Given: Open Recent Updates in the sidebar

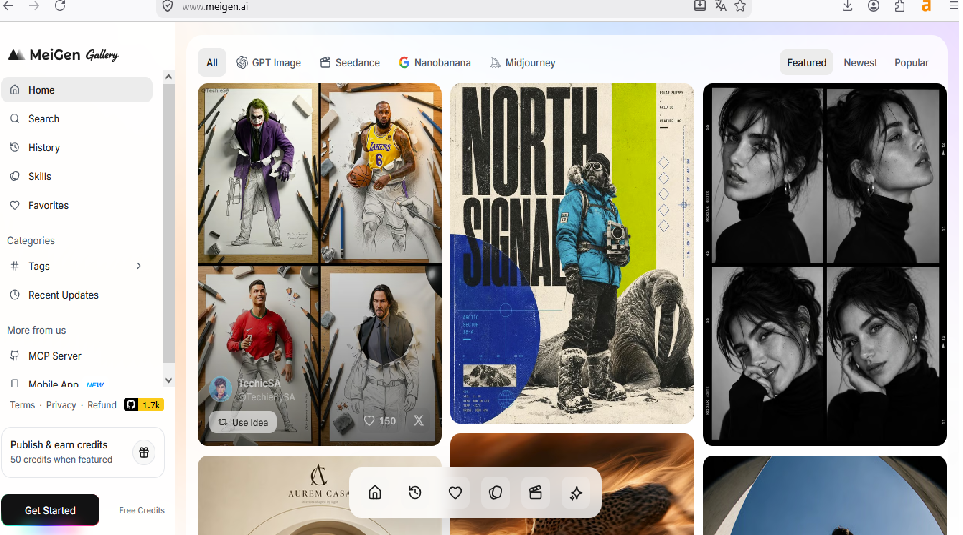Looking at the screenshot, I should point(77,295).
